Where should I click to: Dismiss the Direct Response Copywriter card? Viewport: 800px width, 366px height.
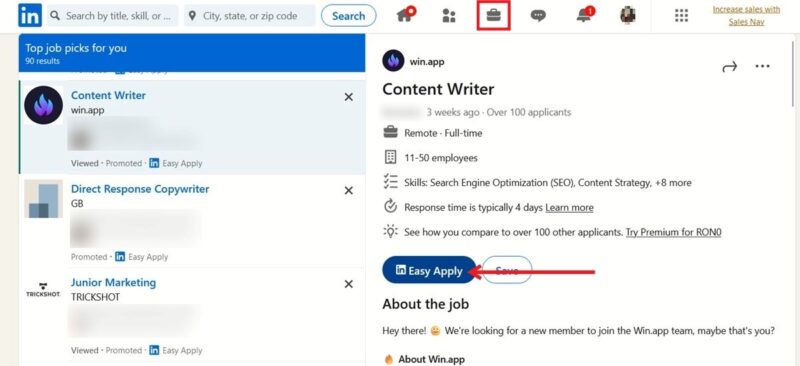pos(348,190)
